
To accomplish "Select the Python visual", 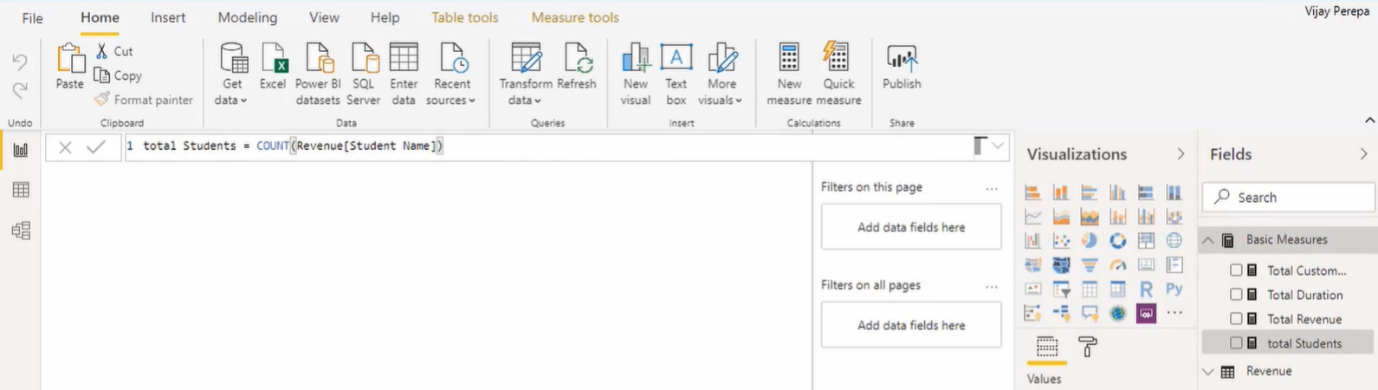I will 1174,289.
